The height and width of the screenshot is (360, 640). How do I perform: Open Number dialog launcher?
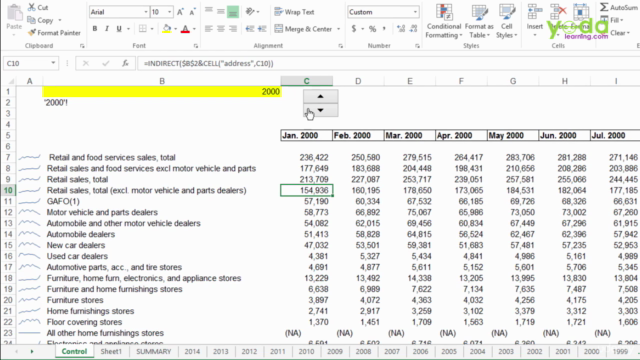pos(417,46)
